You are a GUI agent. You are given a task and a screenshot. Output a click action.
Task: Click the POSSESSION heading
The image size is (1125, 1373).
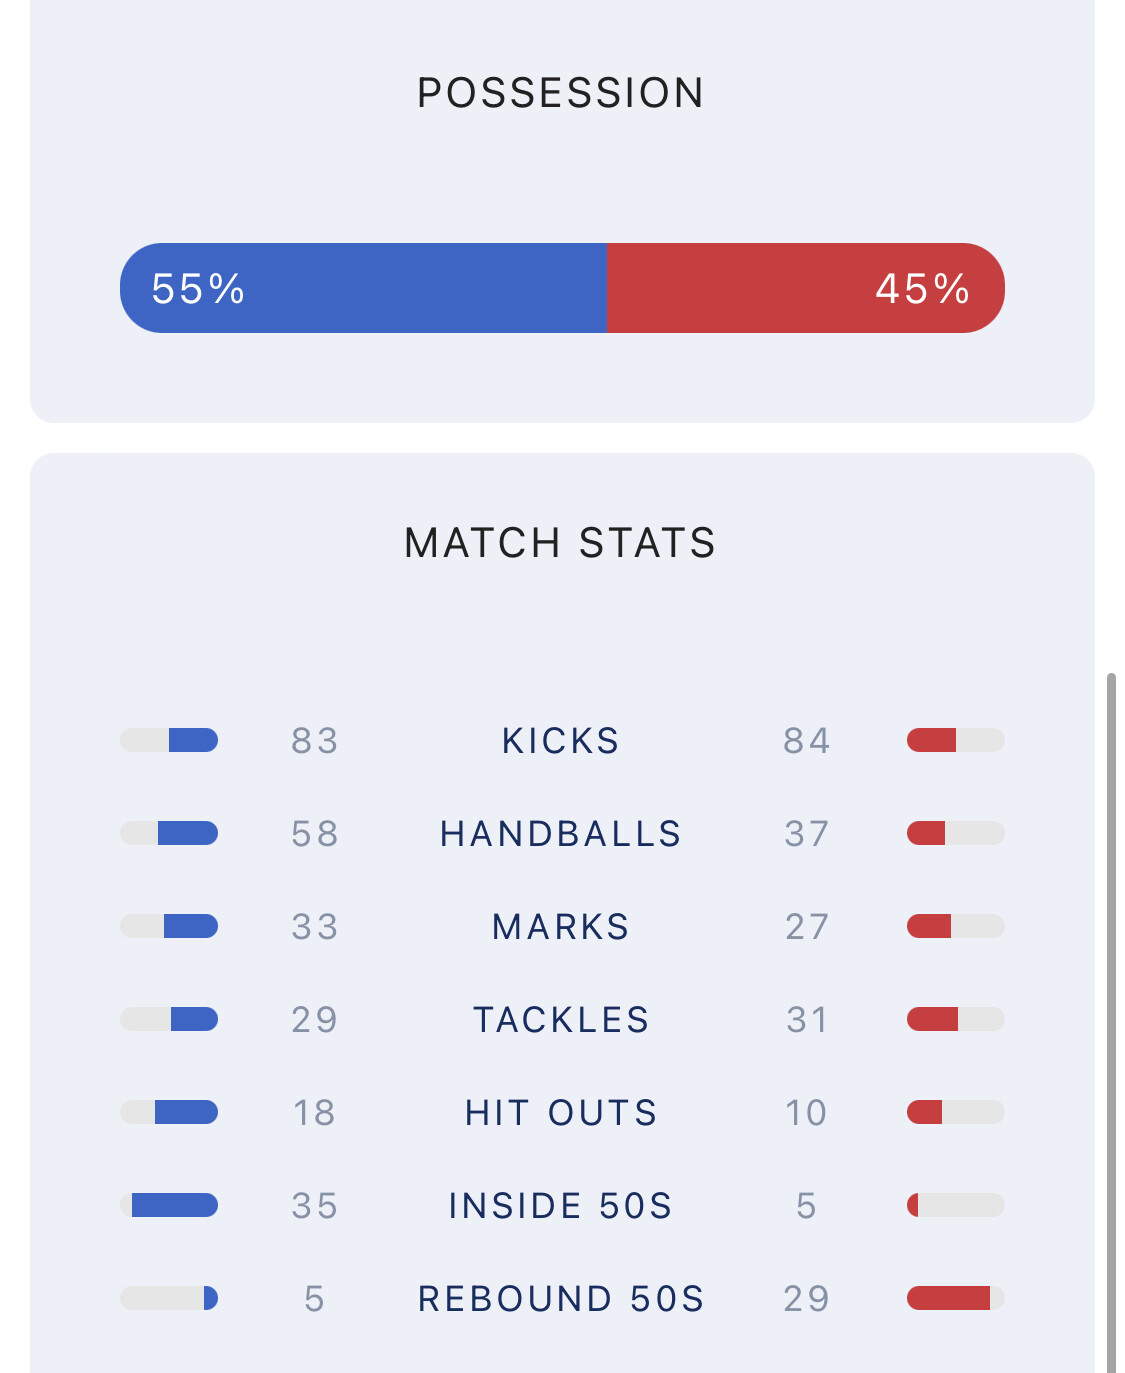click(x=561, y=93)
